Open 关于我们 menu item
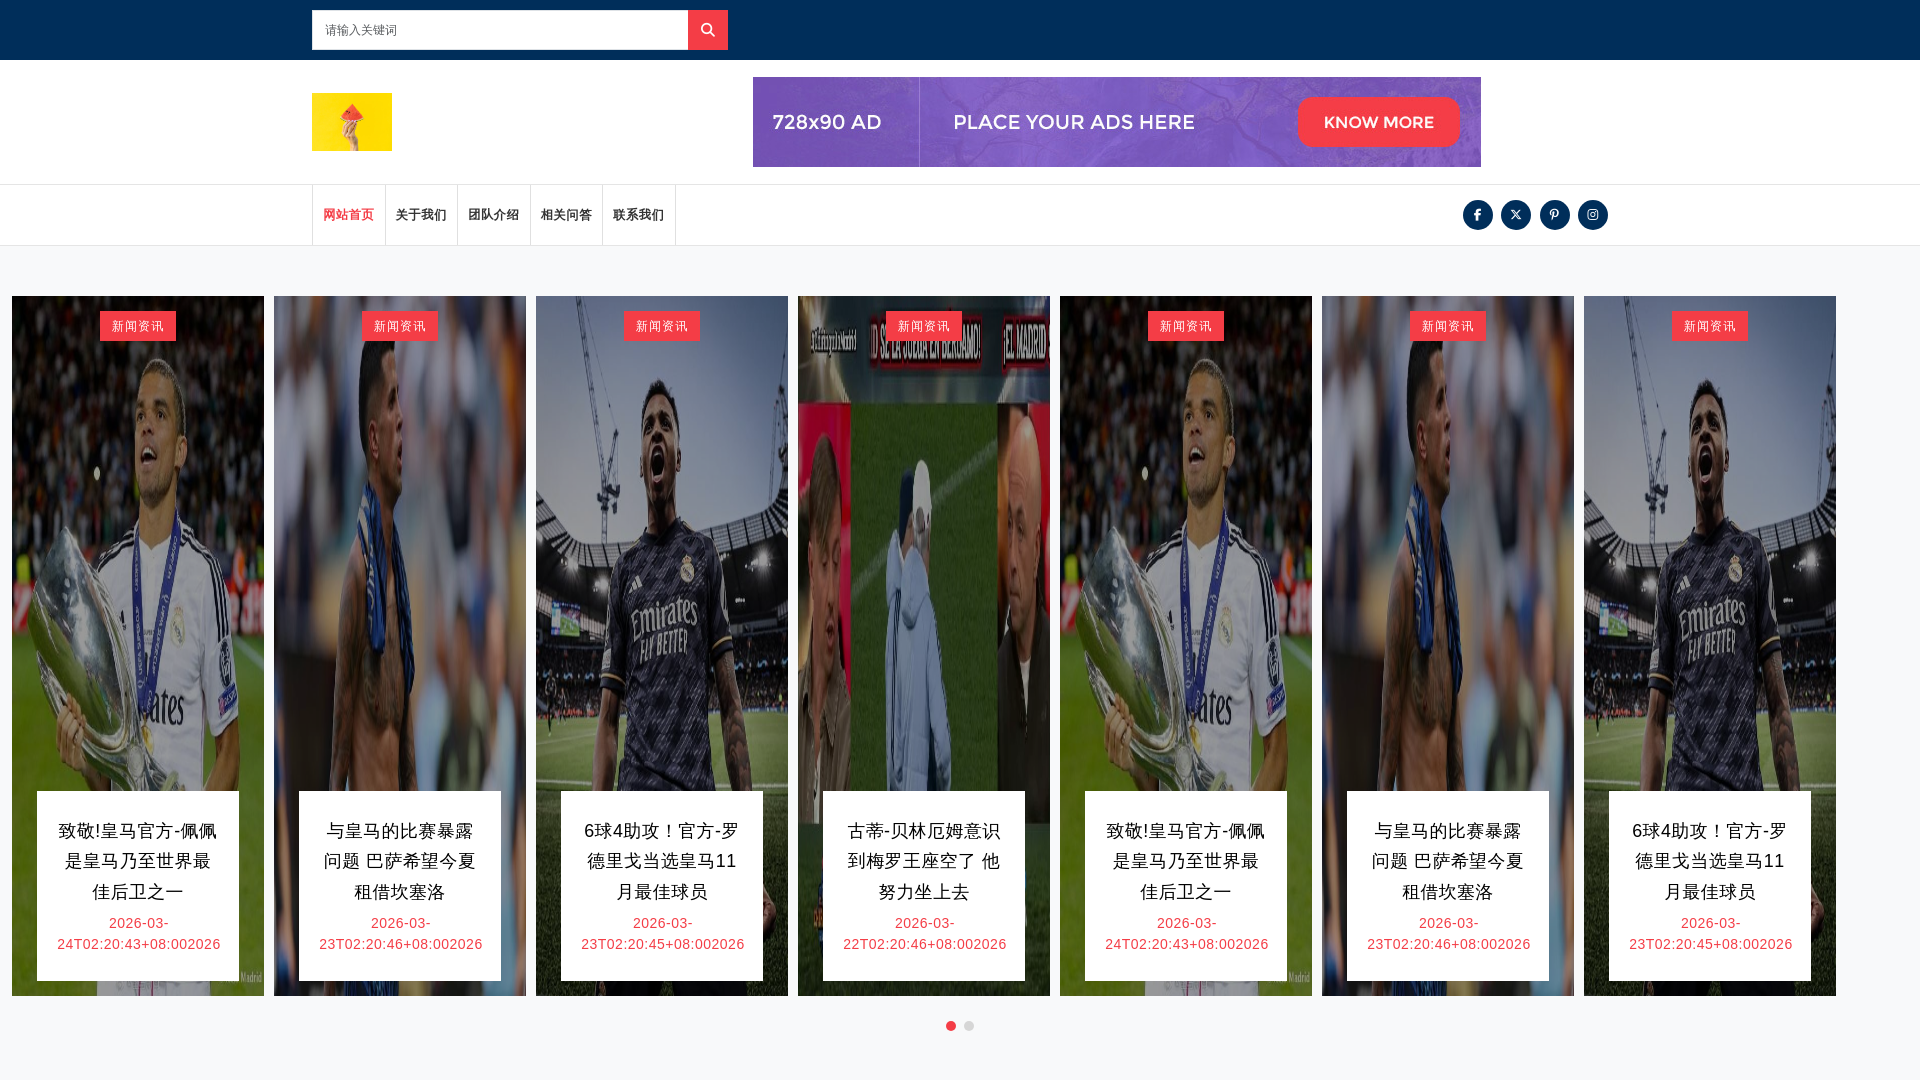 (x=421, y=215)
